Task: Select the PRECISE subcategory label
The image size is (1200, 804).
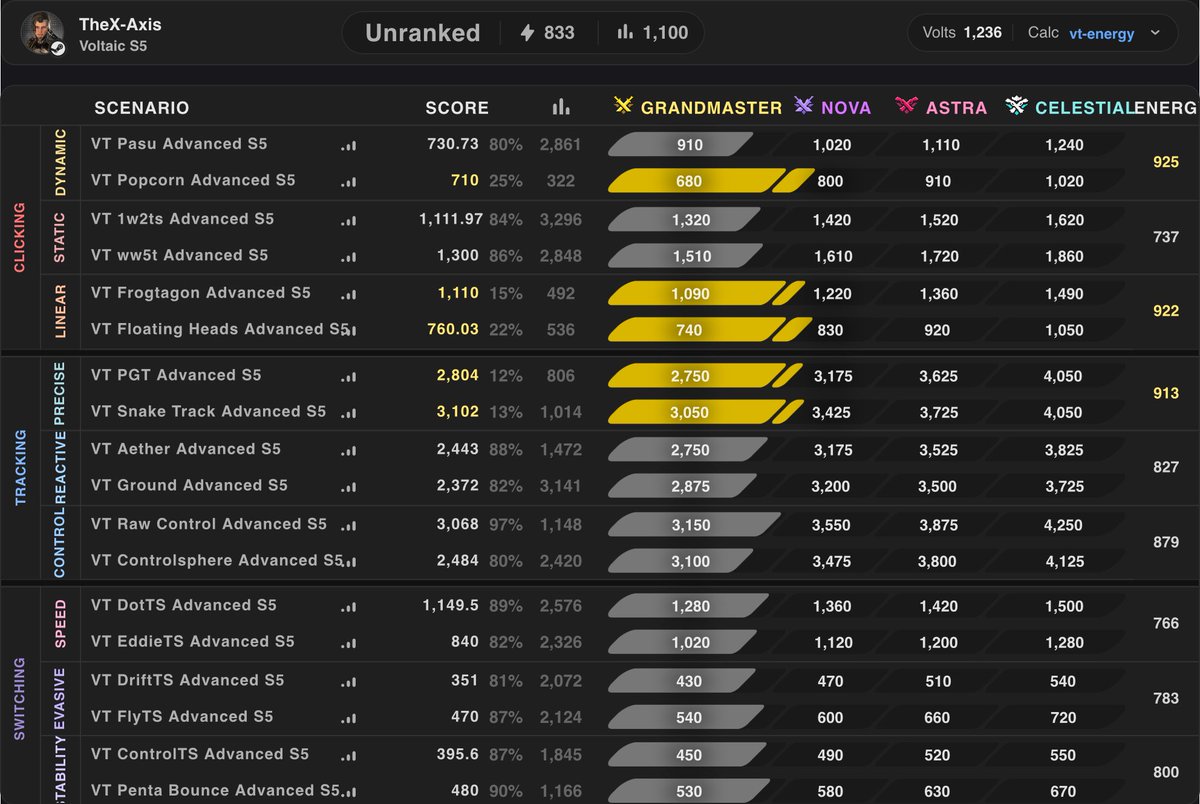Action: coord(60,392)
